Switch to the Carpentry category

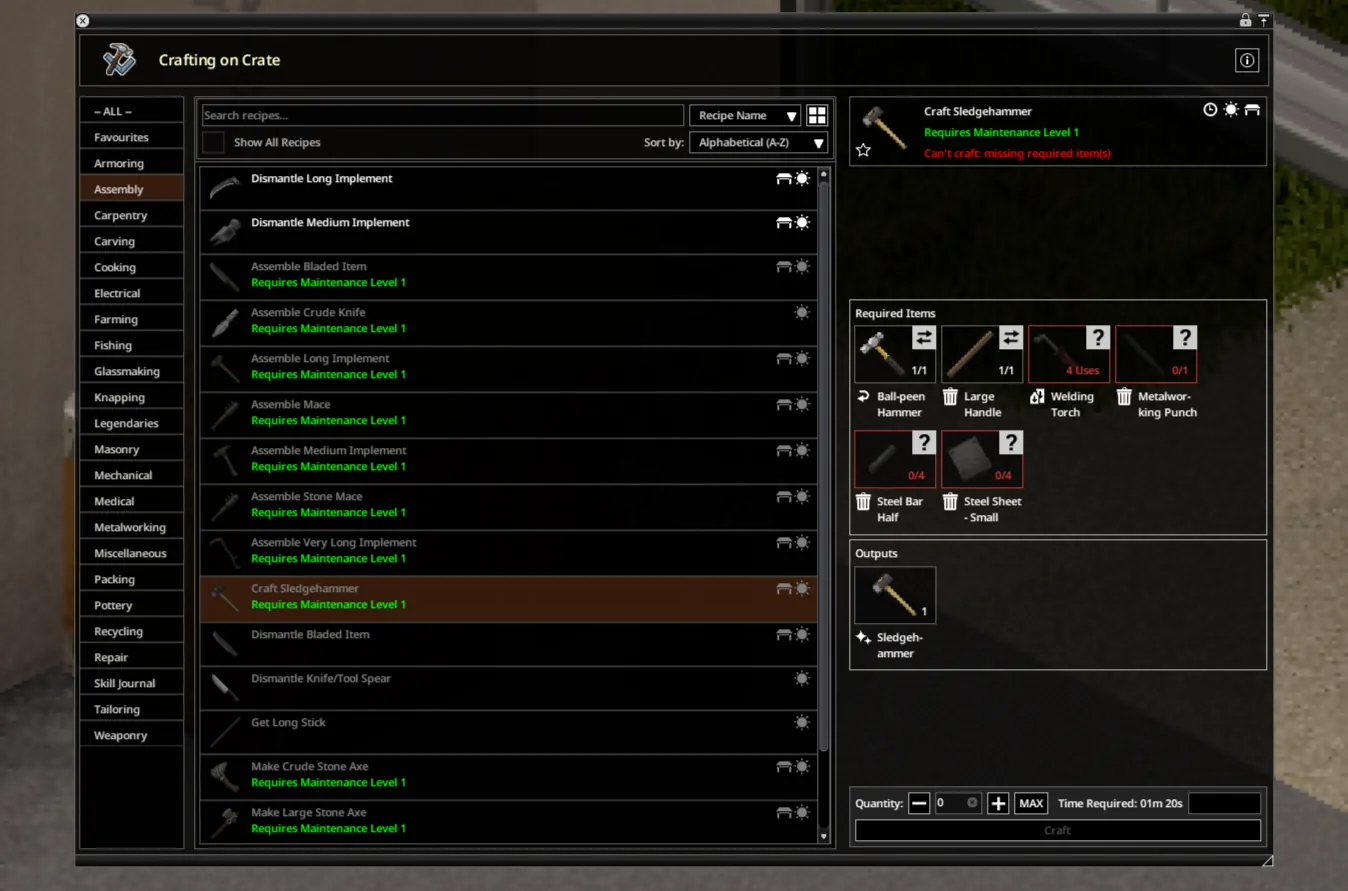121,215
